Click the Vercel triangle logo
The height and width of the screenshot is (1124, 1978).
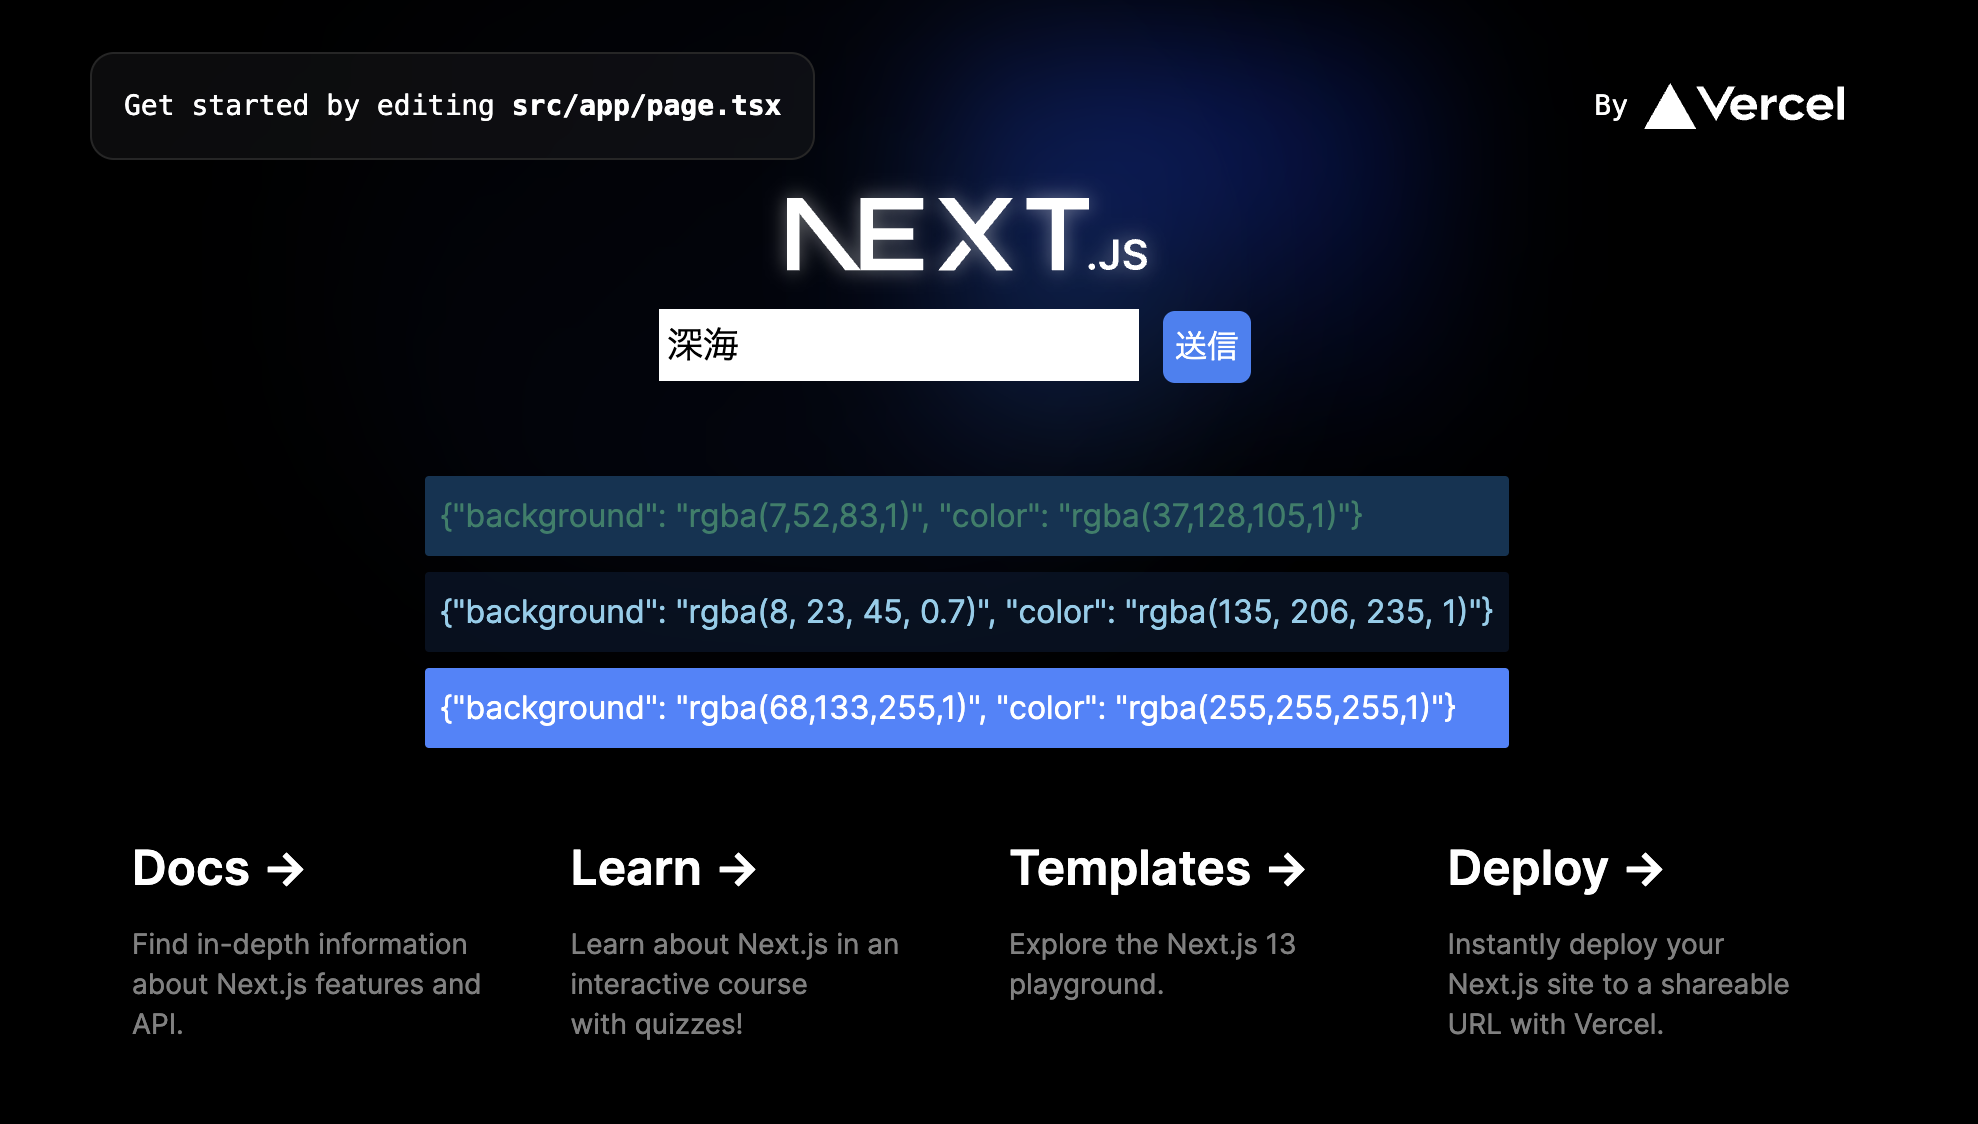point(1670,103)
